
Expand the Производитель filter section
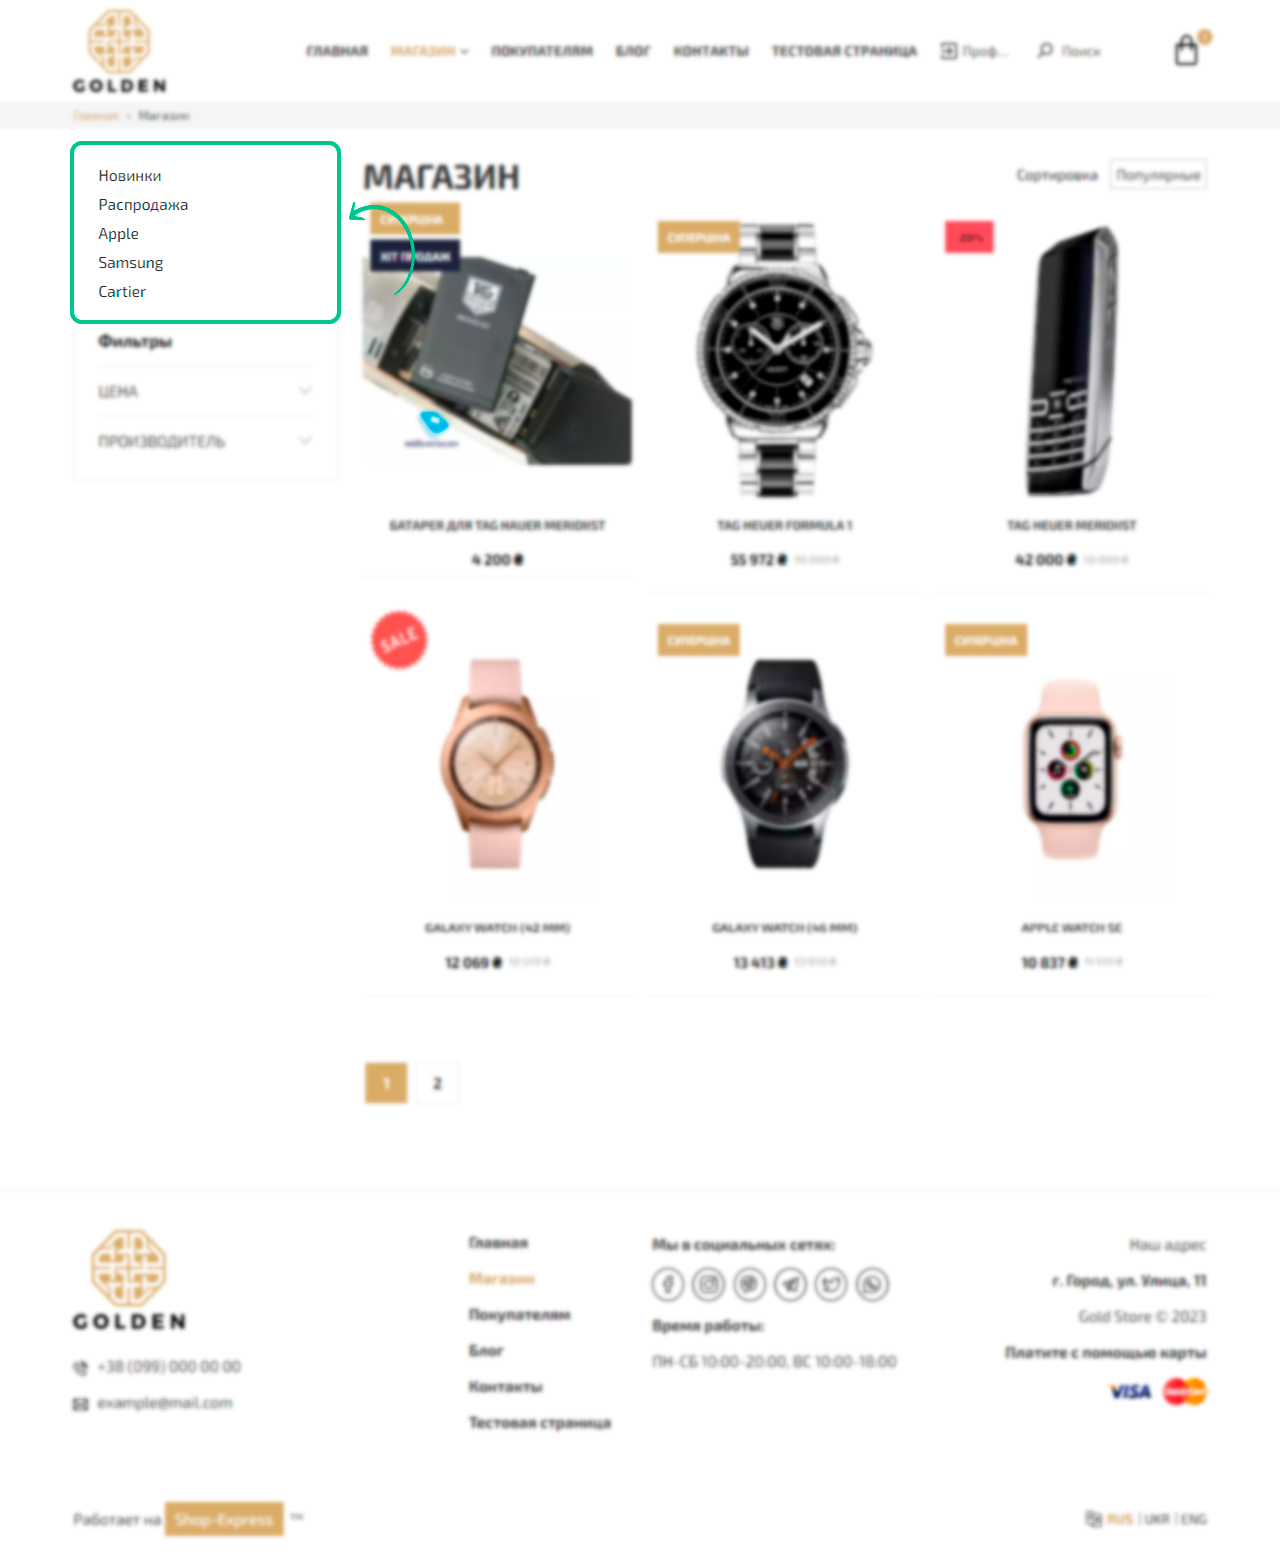tap(205, 441)
